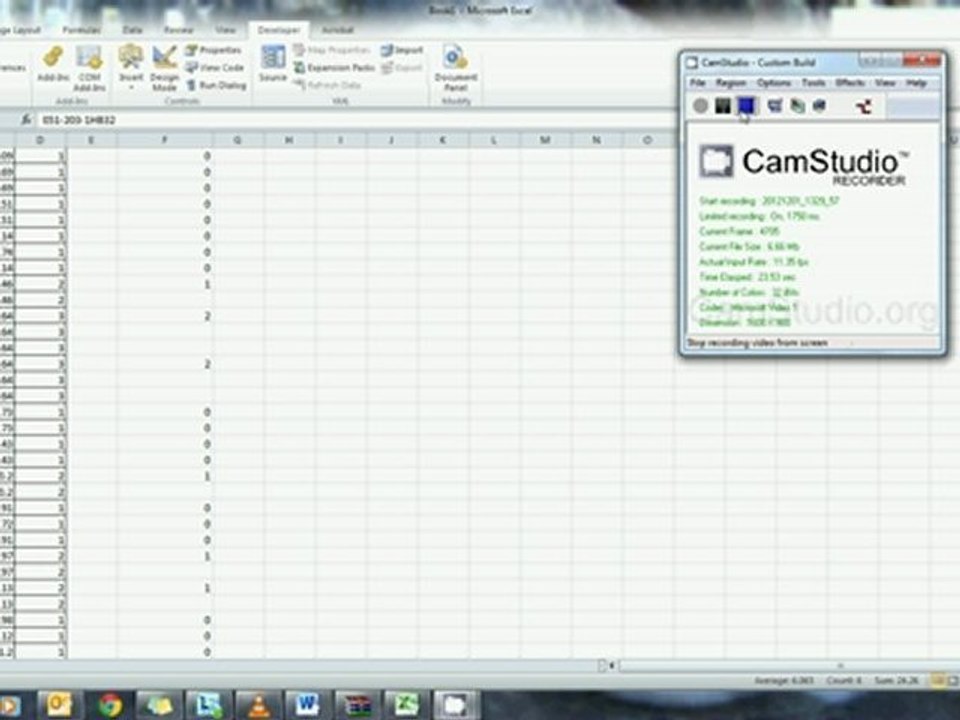Open Google Chrome from the taskbar

click(x=110, y=705)
